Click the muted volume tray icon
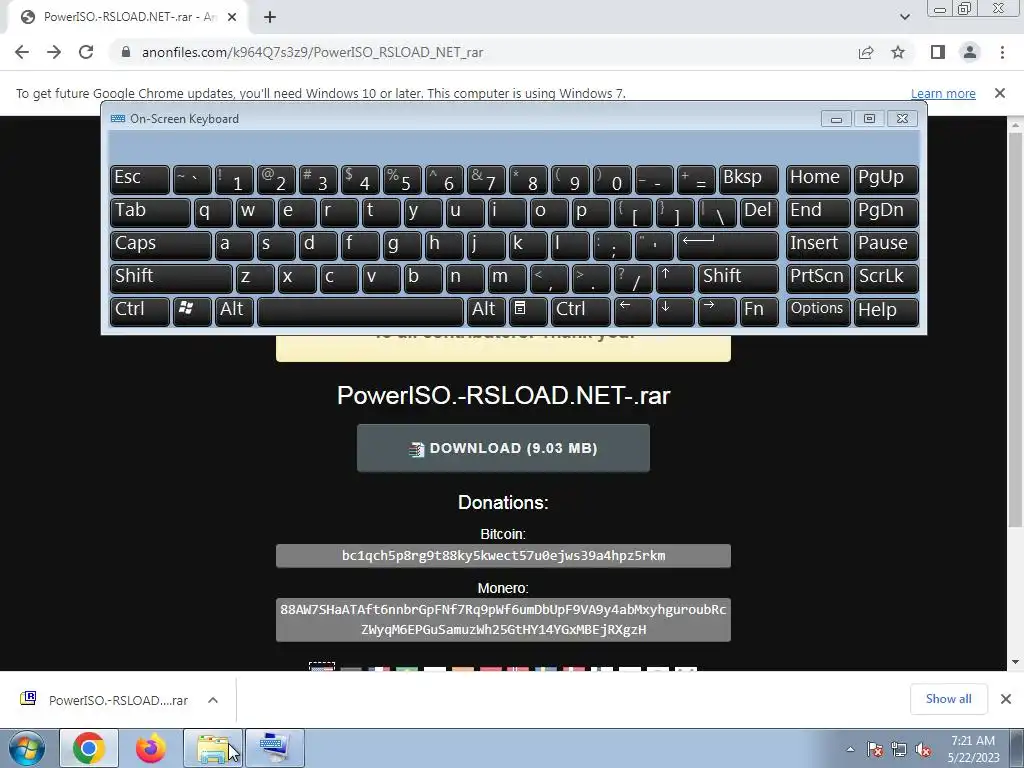 click(x=923, y=750)
